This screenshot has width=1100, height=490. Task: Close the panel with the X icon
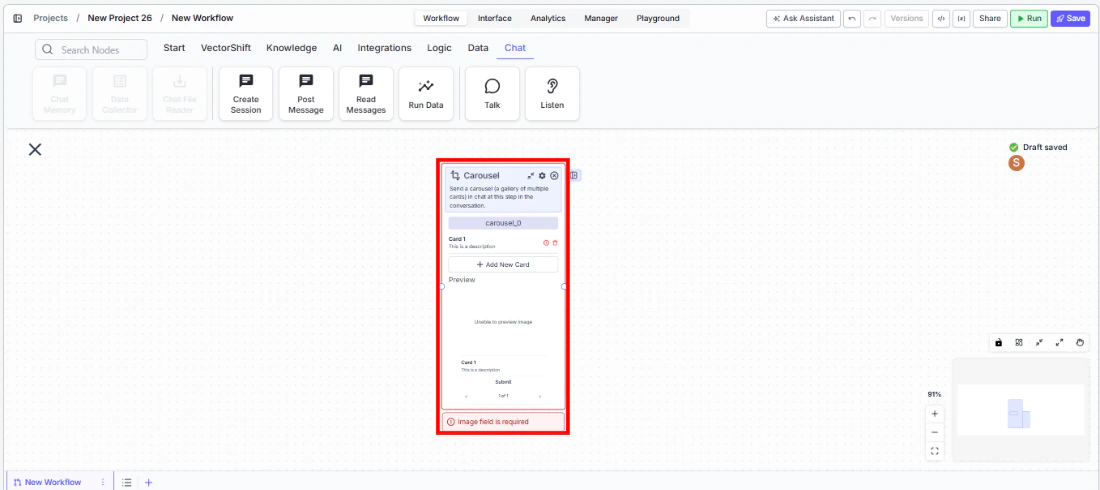[35, 149]
